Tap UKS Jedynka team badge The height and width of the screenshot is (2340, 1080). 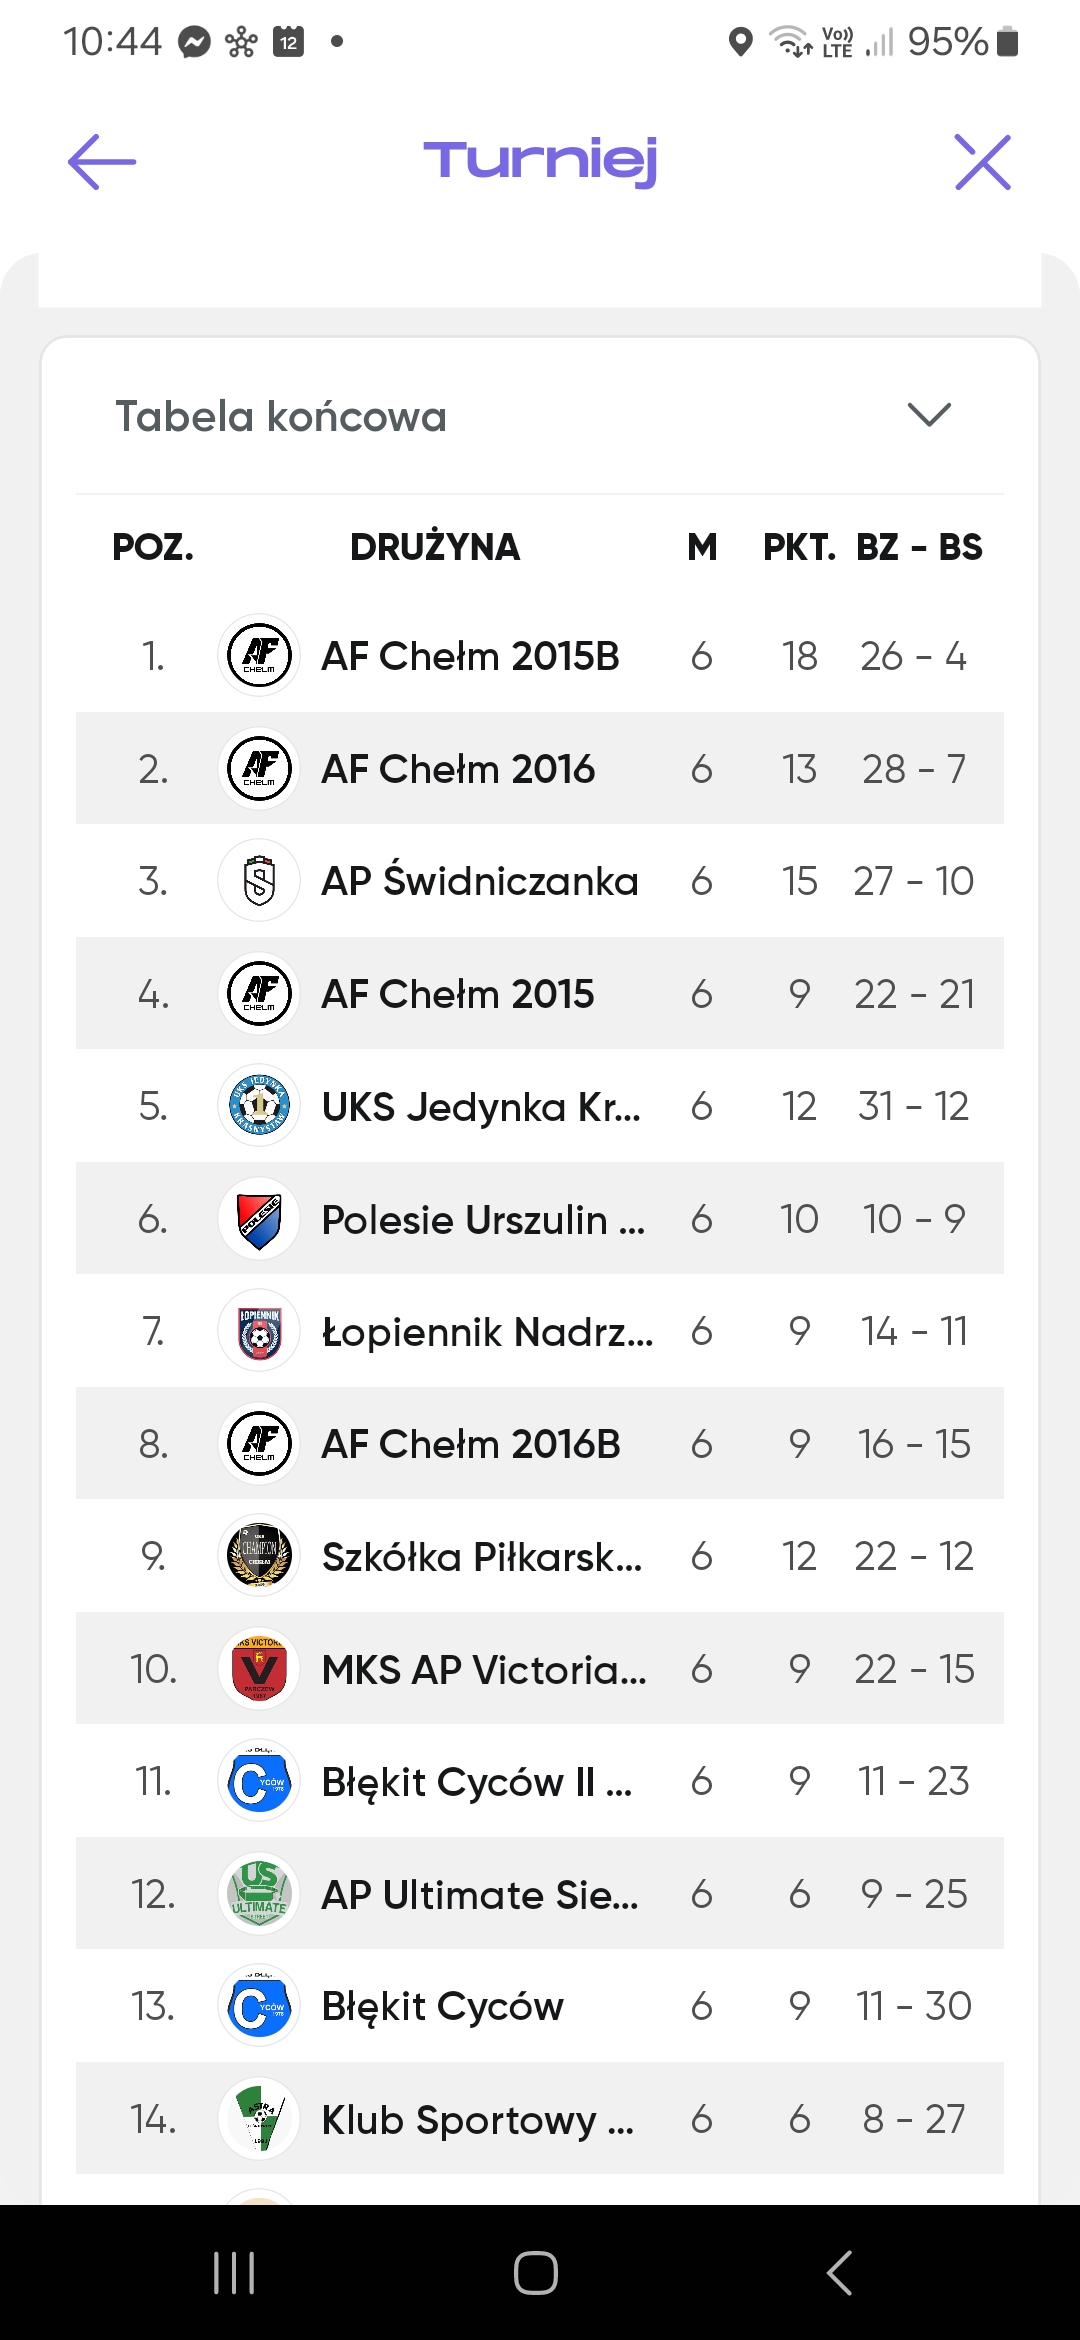259,1105
